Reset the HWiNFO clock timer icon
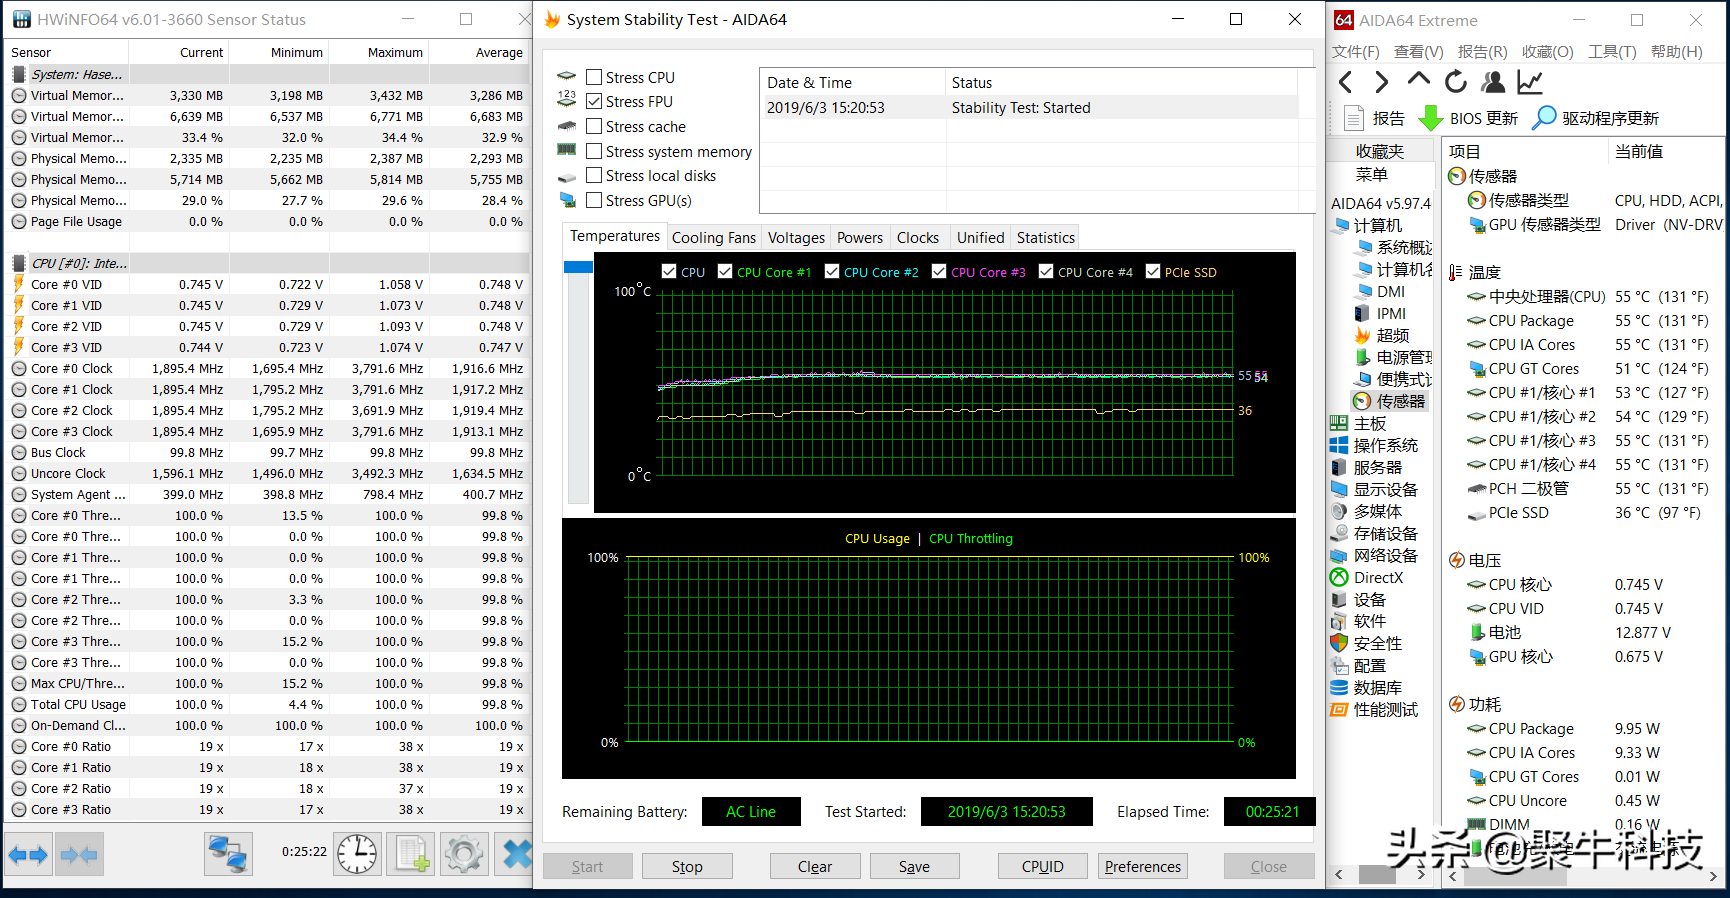 (x=357, y=854)
